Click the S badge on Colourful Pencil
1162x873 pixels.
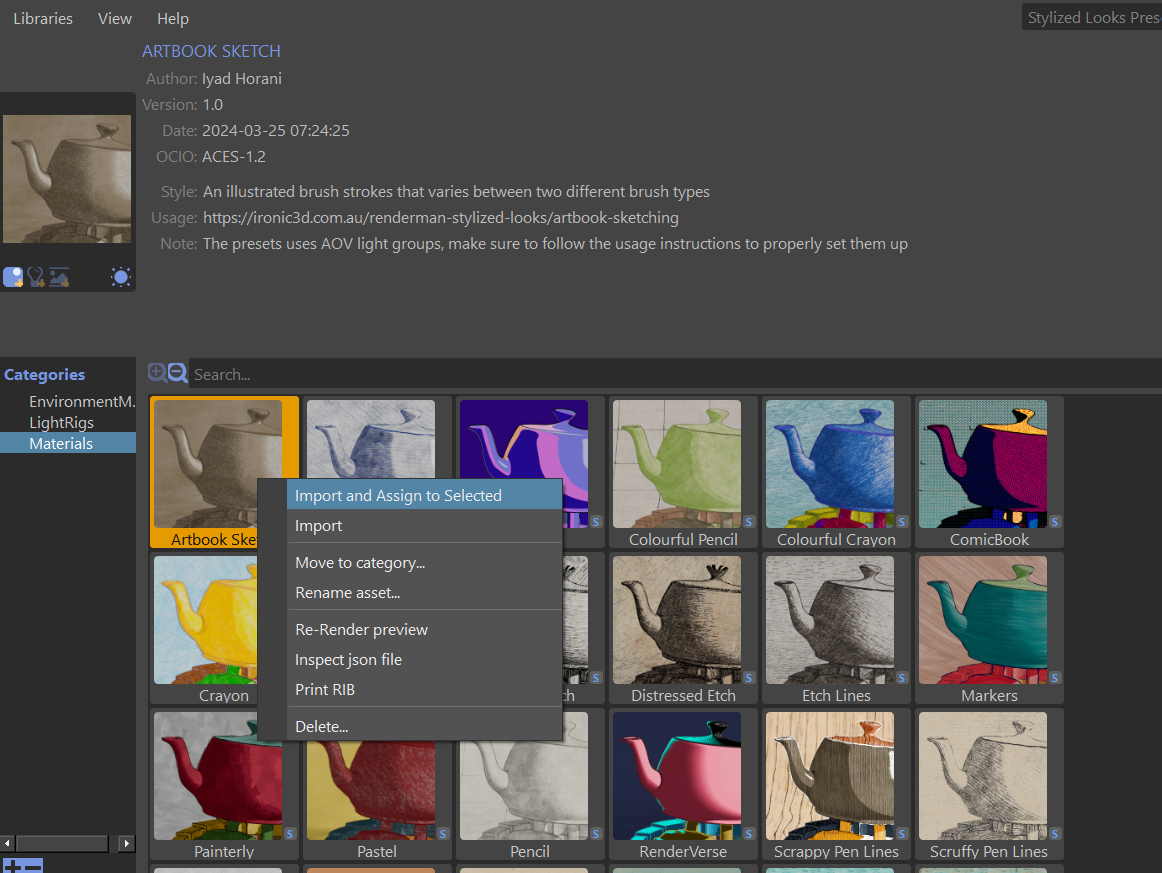[748, 522]
